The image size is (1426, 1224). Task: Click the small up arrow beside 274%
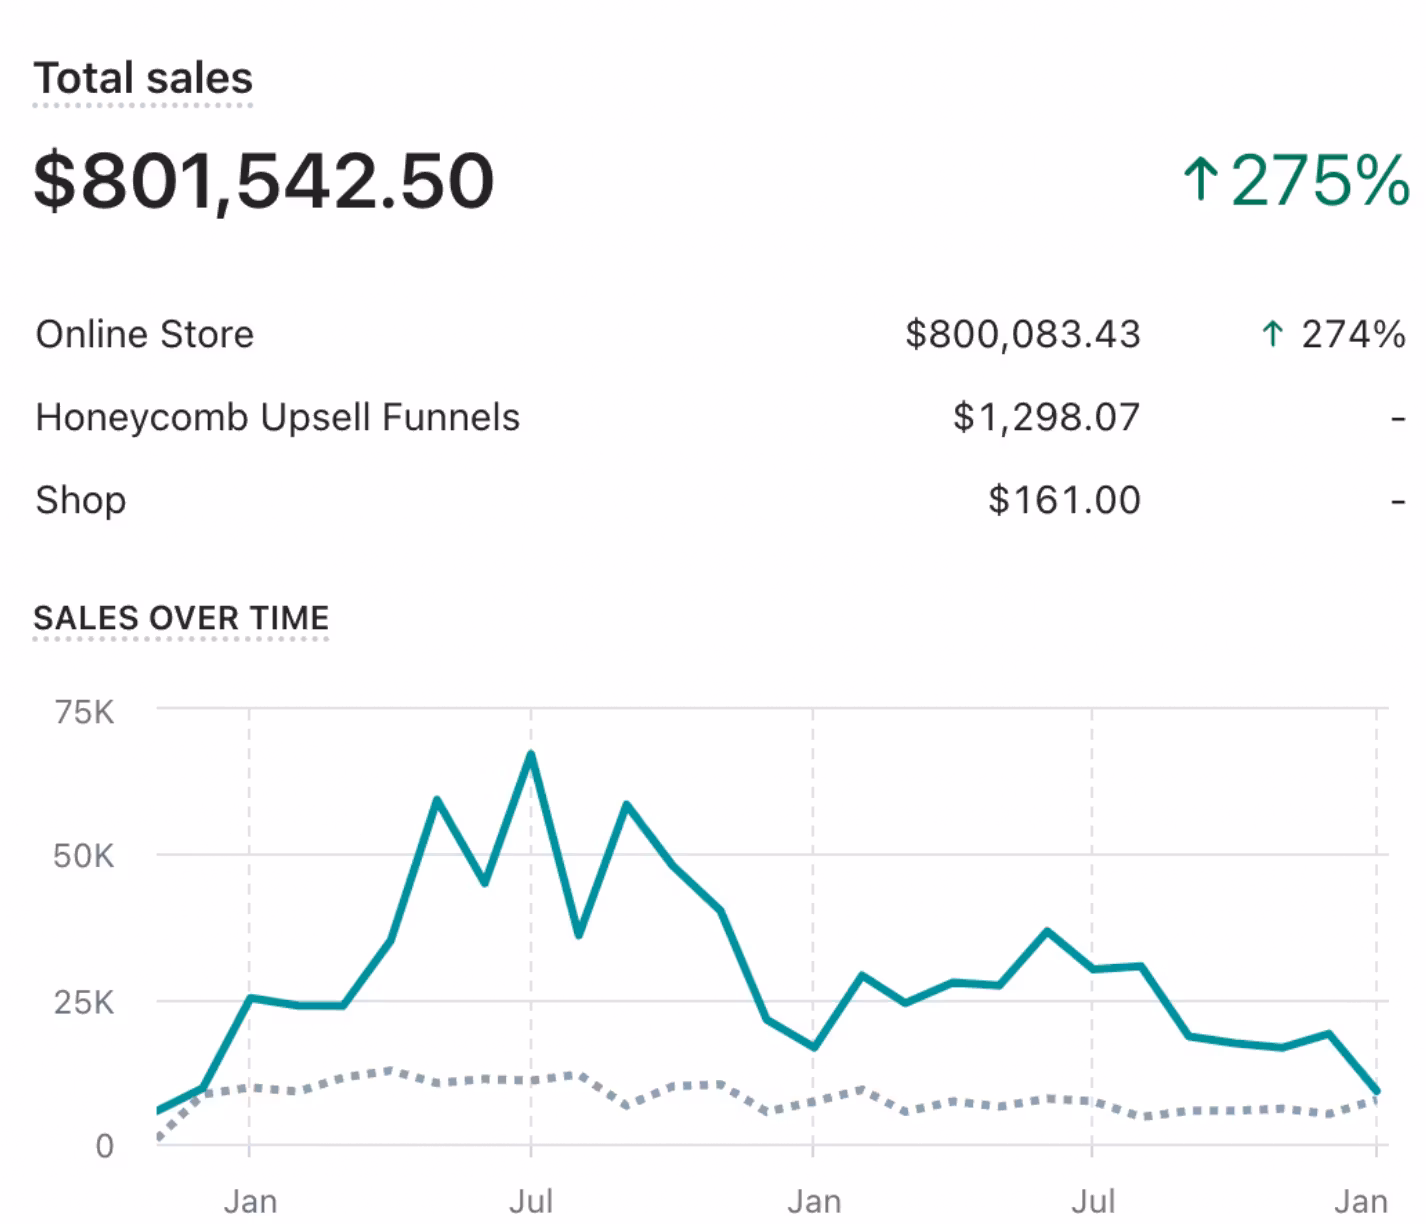coord(1272,334)
